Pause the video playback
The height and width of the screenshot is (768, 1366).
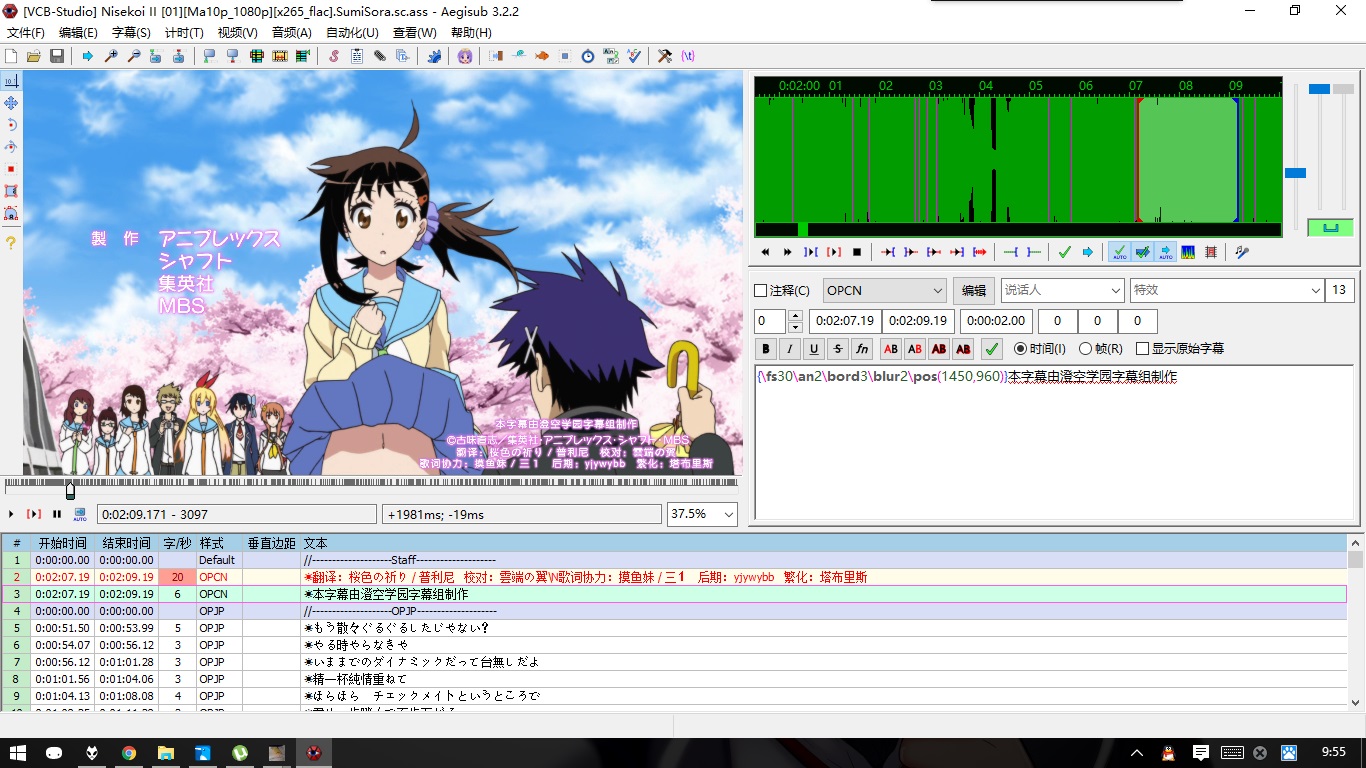click(57, 514)
